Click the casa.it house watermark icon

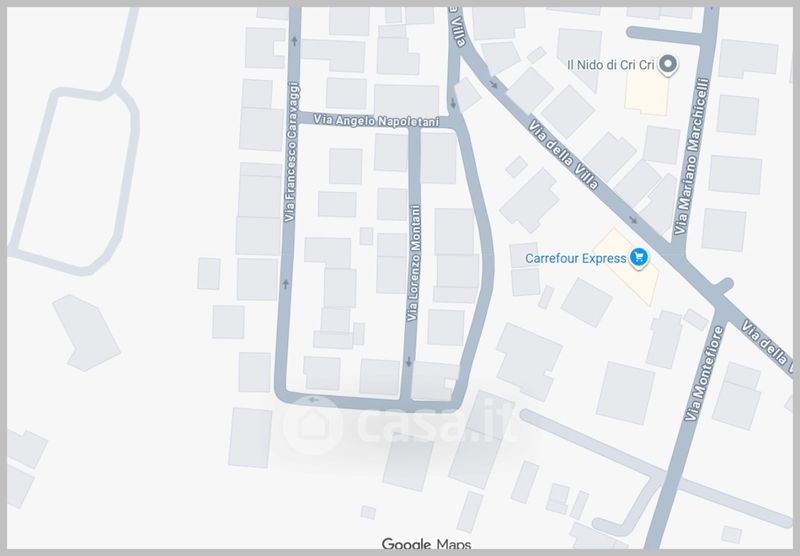[x=313, y=425]
